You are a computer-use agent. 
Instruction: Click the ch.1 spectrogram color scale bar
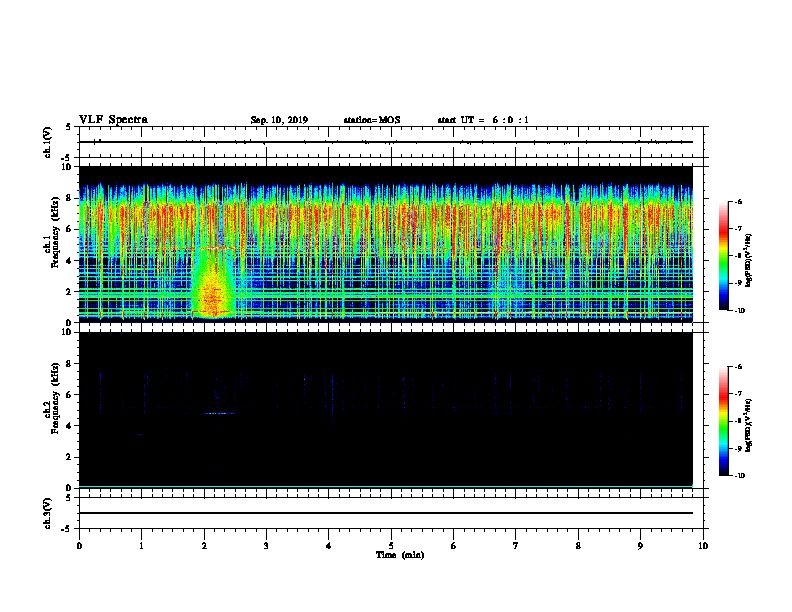(x=724, y=256)
